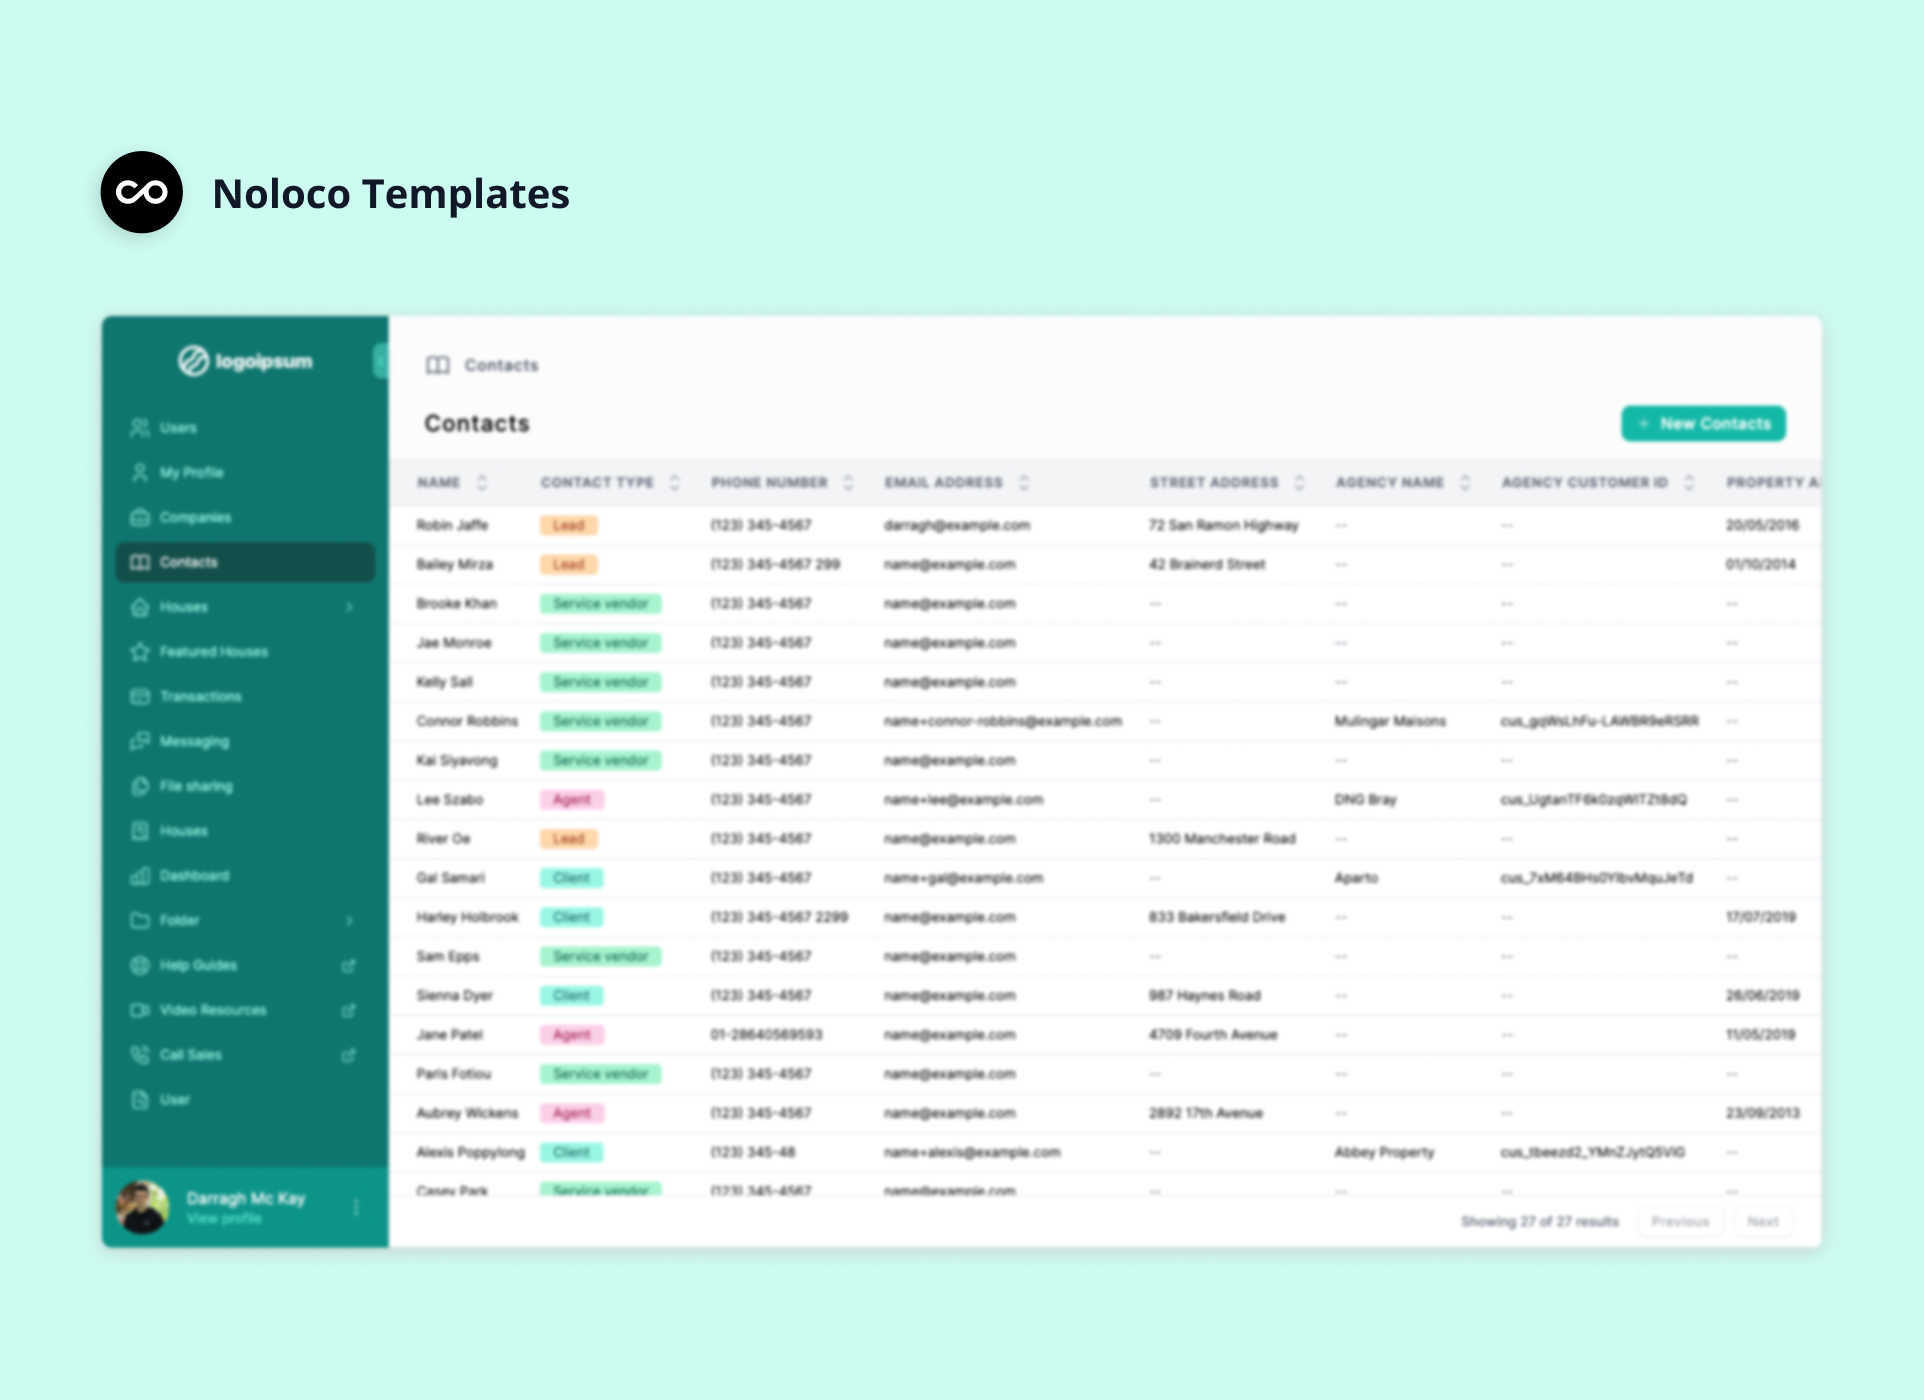Collapse the sidebar with the arrow near logoipsum
Screen dimensions: 1924x1400
381,362
